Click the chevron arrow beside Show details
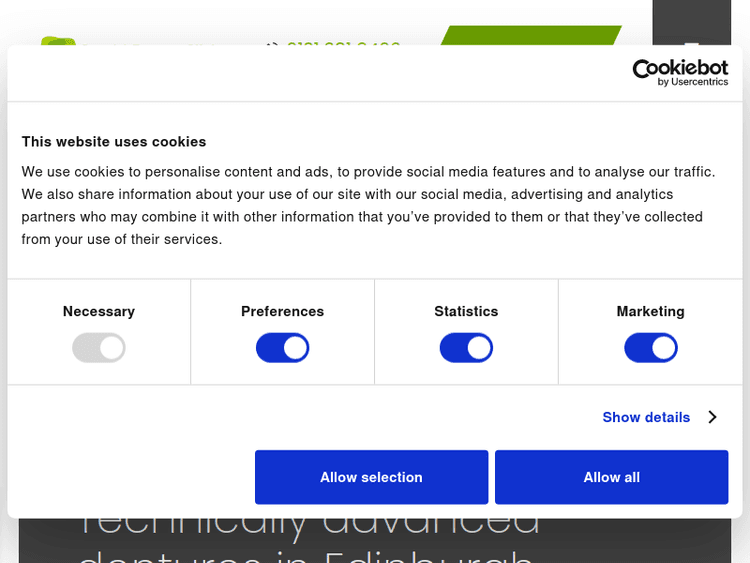The width and height of the screenshot is (750, 563). [x=712, y=417]
